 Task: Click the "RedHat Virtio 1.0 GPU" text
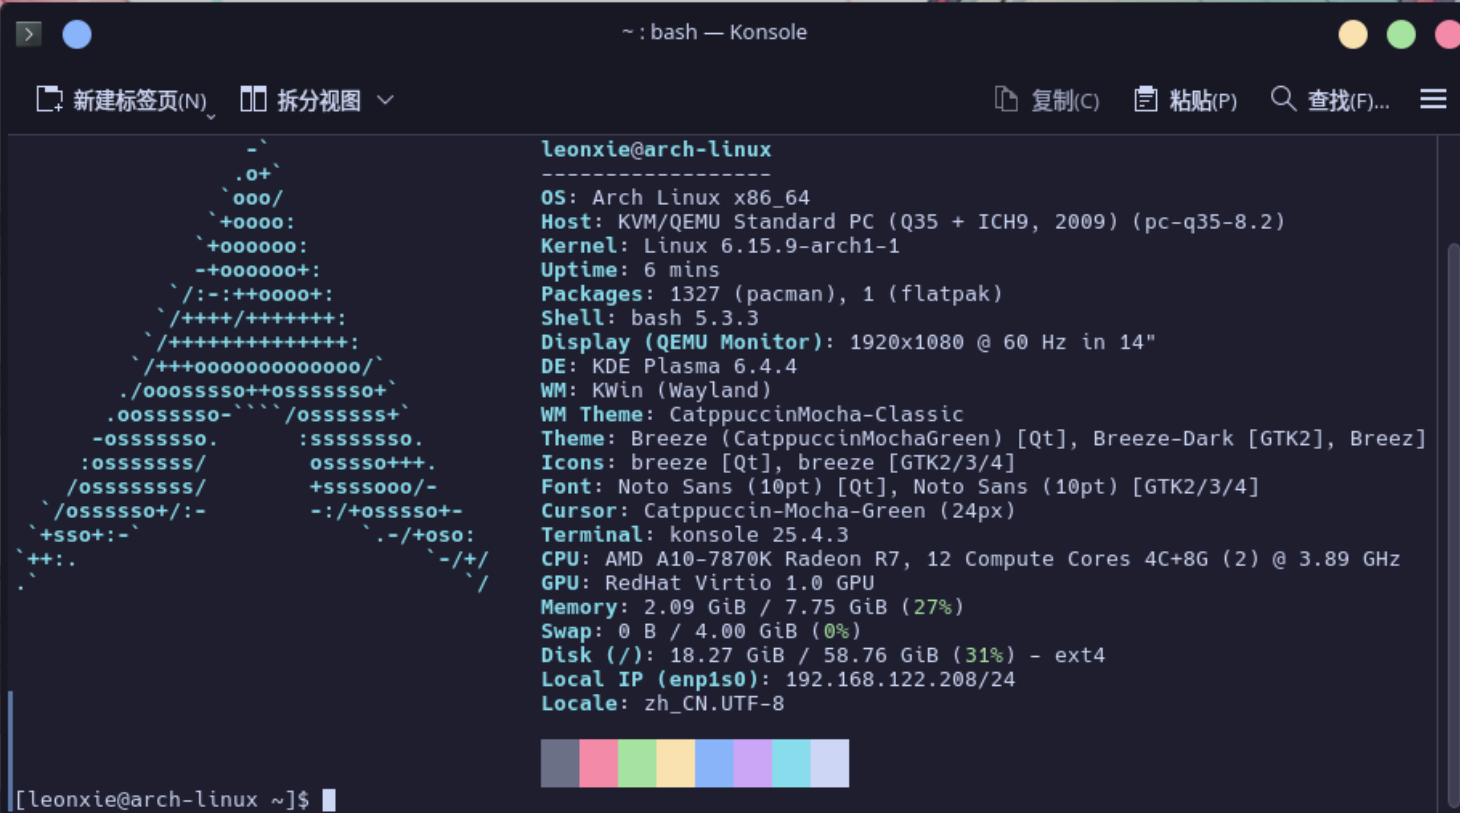[739, 583]
